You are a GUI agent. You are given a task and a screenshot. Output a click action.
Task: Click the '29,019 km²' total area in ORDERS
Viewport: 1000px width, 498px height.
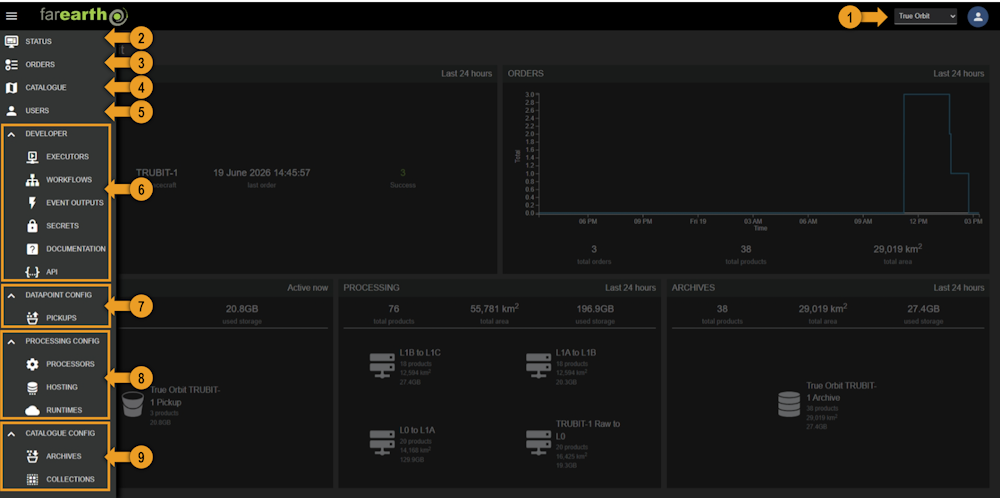pyautogui.click(x=897, y=249)
